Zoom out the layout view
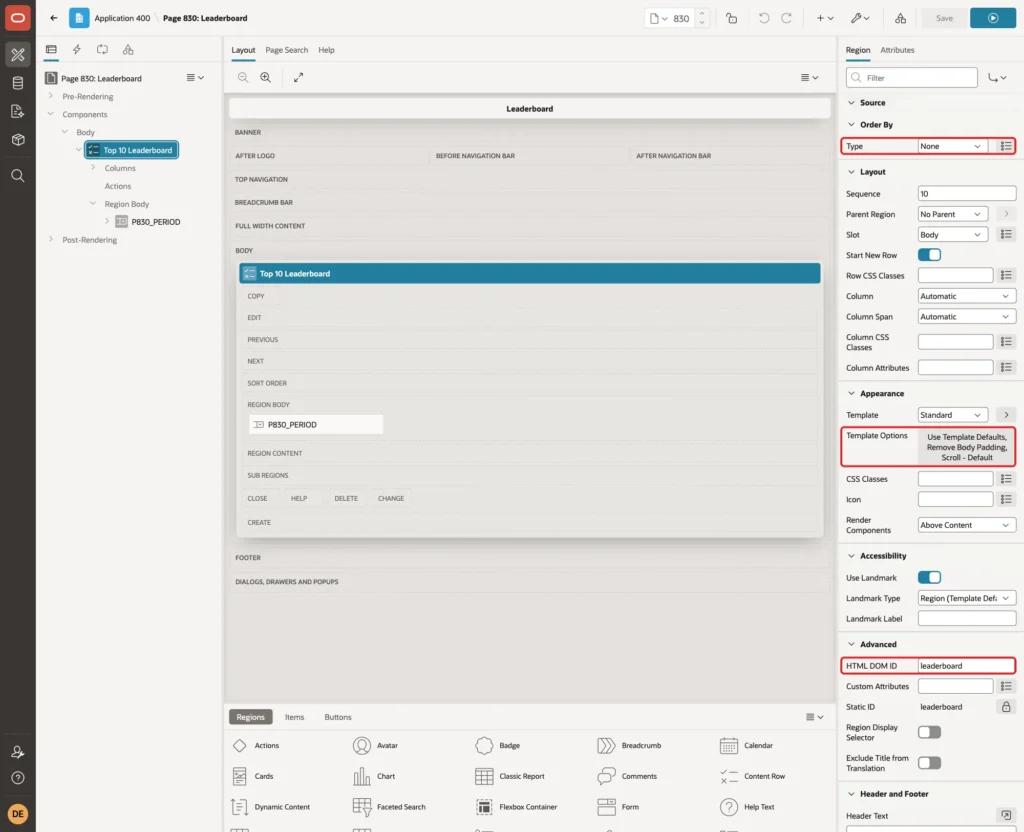This screenshot has width=1024, height=832. (243, 77)
